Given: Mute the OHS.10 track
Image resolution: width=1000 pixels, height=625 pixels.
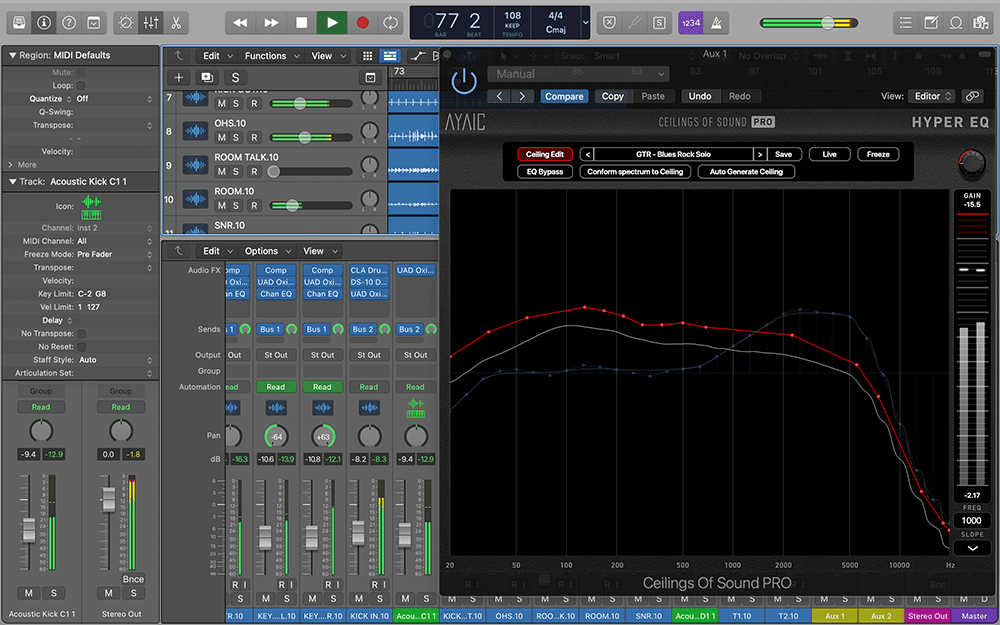Looking at the screenshot, I should (x=221, y=137).
